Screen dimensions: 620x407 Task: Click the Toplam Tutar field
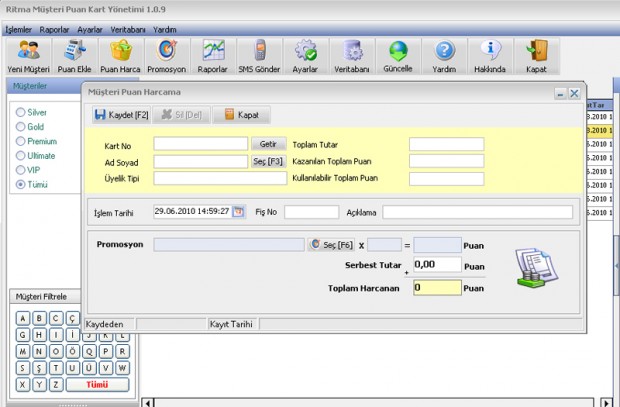pos(446,144)
